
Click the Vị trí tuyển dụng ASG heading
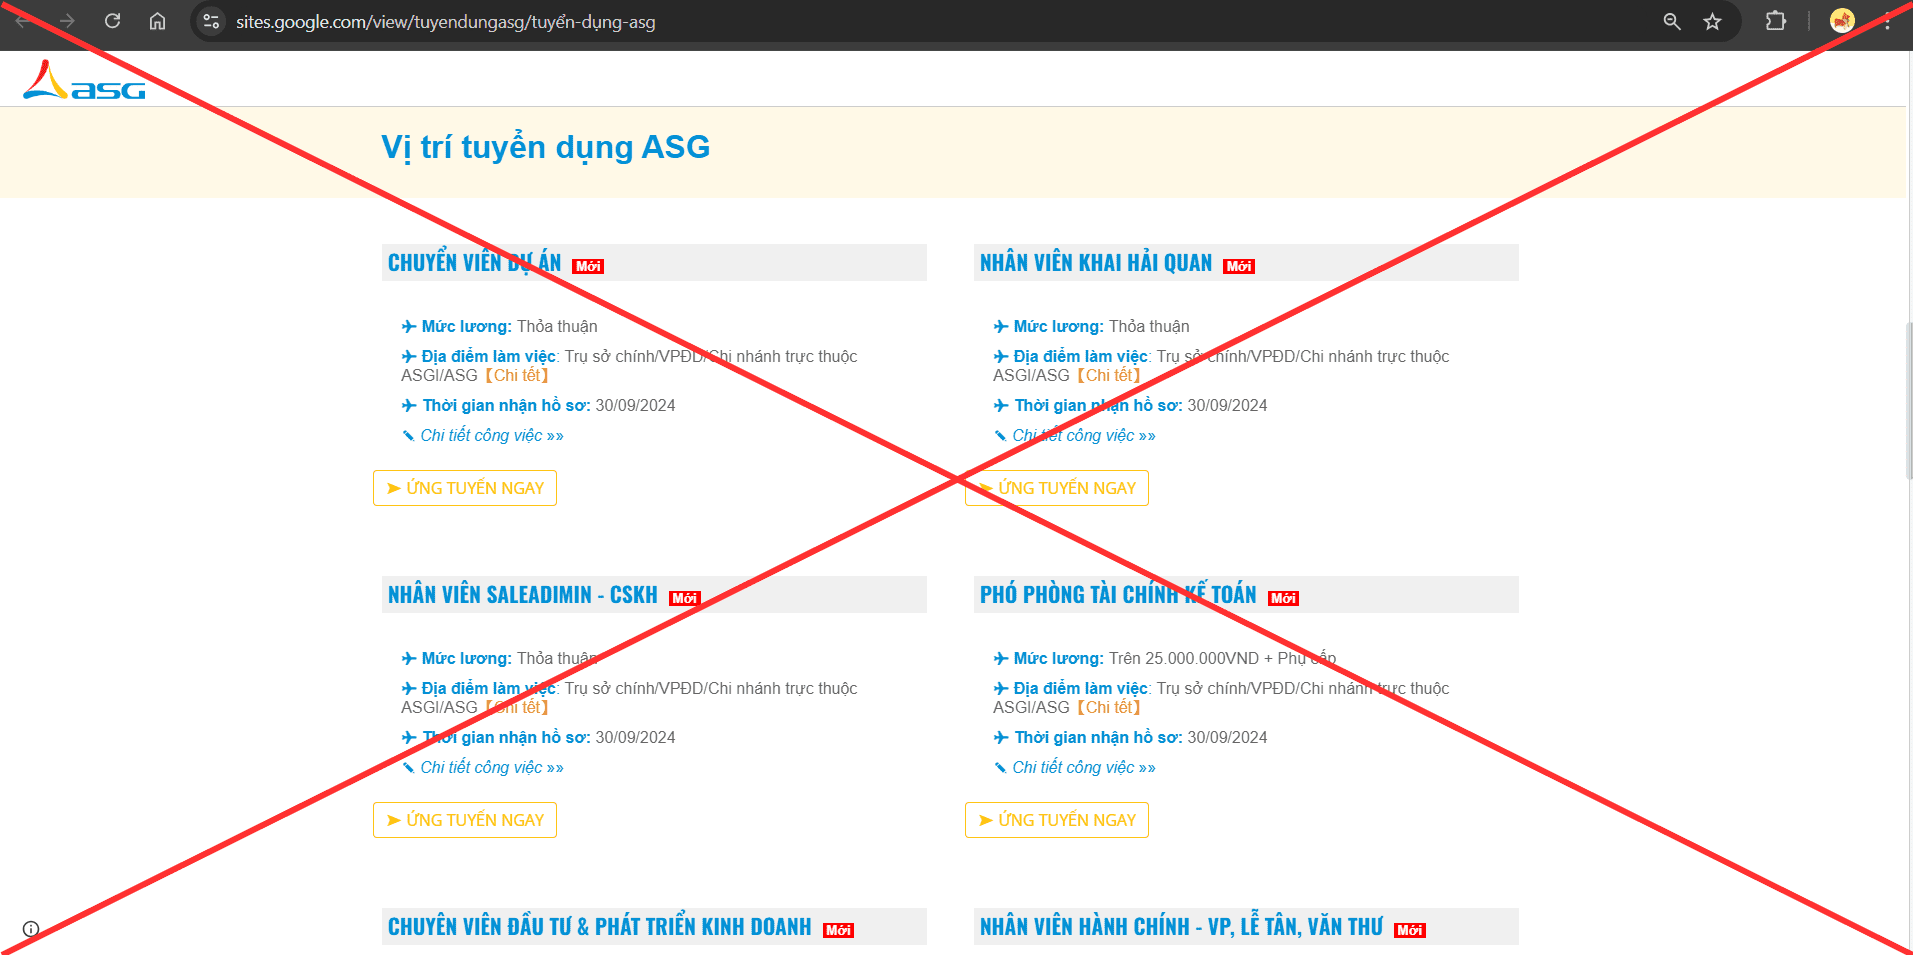tap(546, 147)
